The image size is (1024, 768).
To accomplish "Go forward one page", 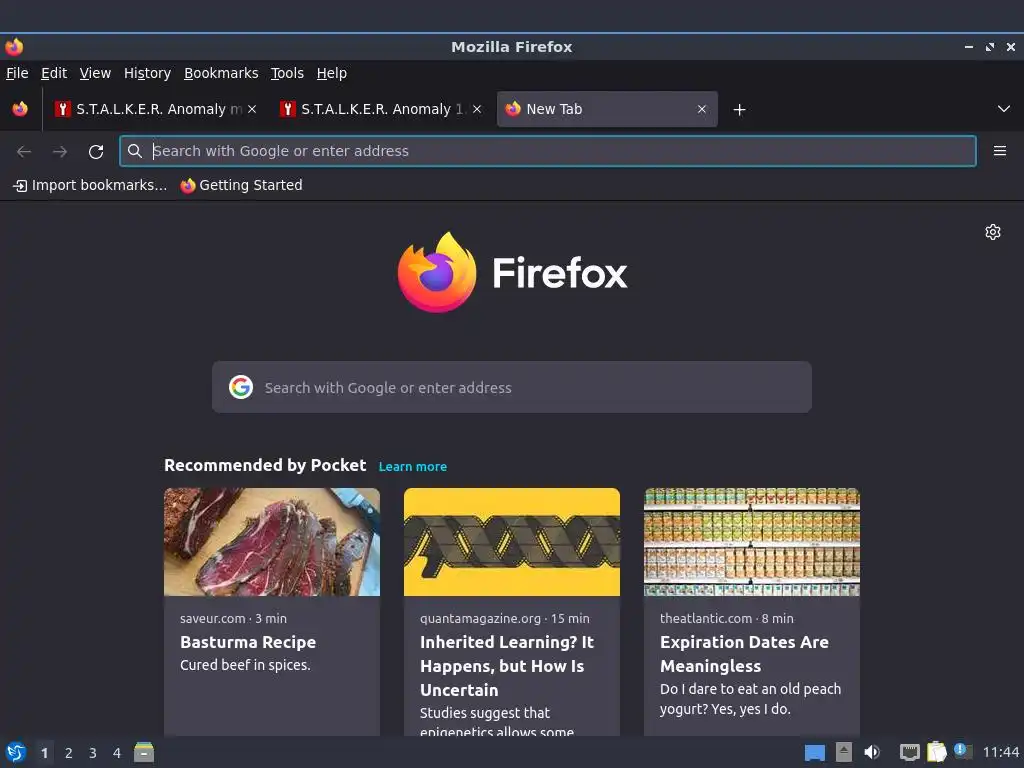I will [x=60, y=152].
